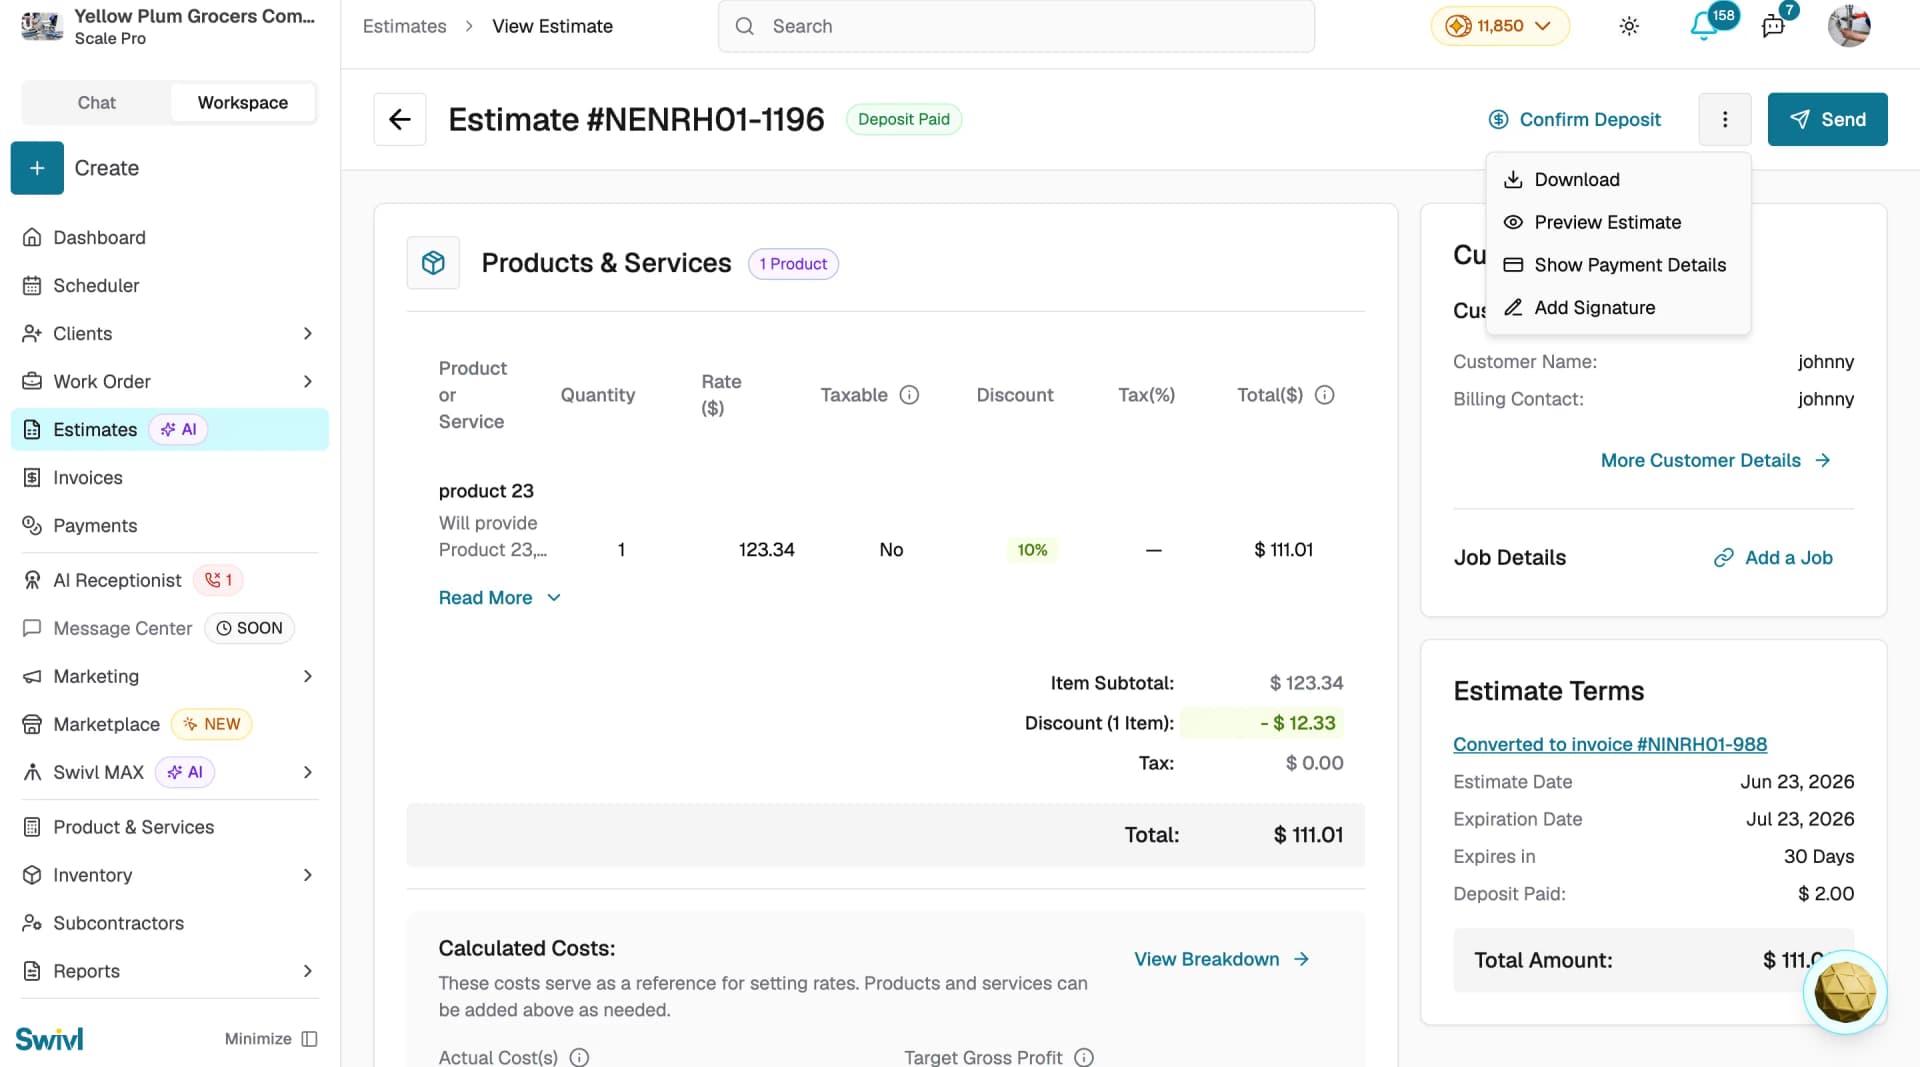Open the chat messages icon with badge 7
Image resolution: width=1920 pixels, height=1067 pixels.
click(x=1774, y=26)
